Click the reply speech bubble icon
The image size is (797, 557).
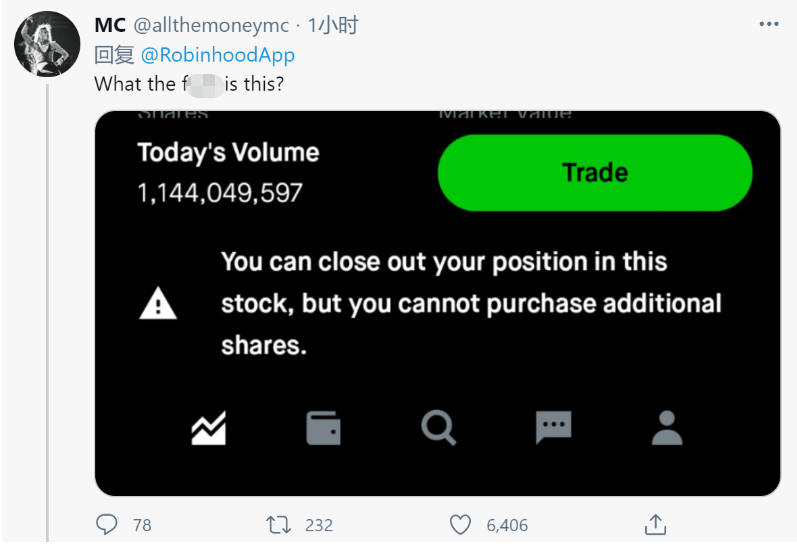[x=106, y=524]
